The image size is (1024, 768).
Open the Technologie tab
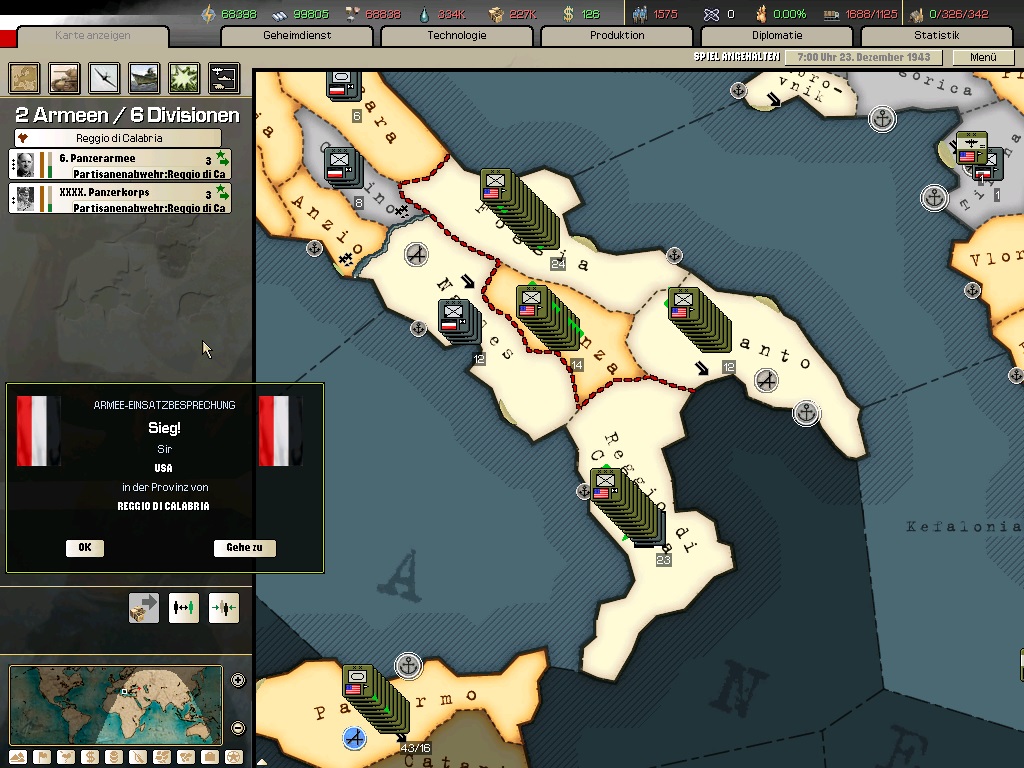(x=456, y=35)
